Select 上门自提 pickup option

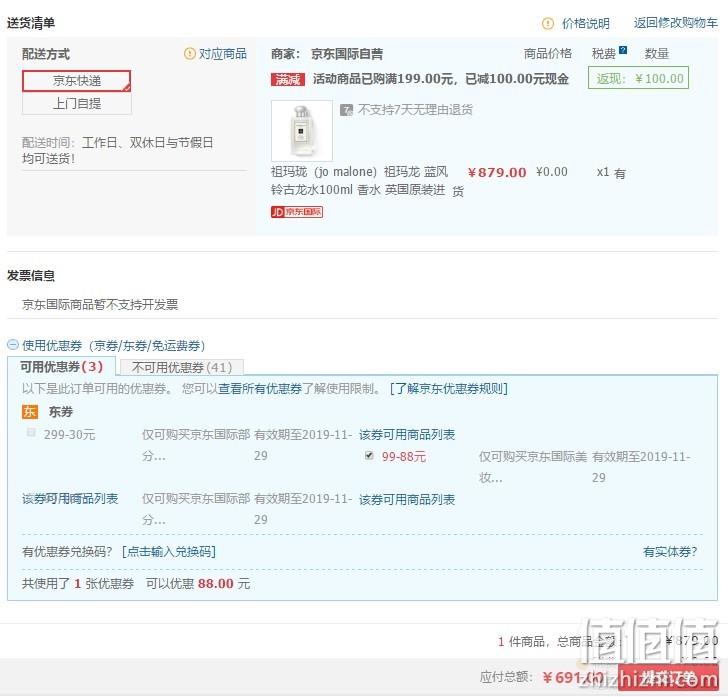77,103
